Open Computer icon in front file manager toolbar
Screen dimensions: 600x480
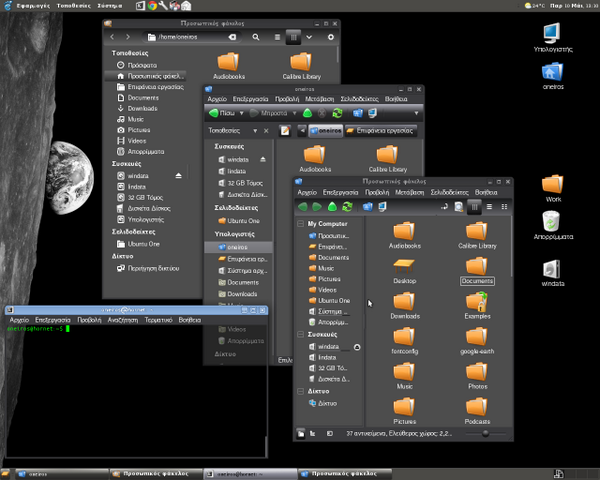coord(382,207)
